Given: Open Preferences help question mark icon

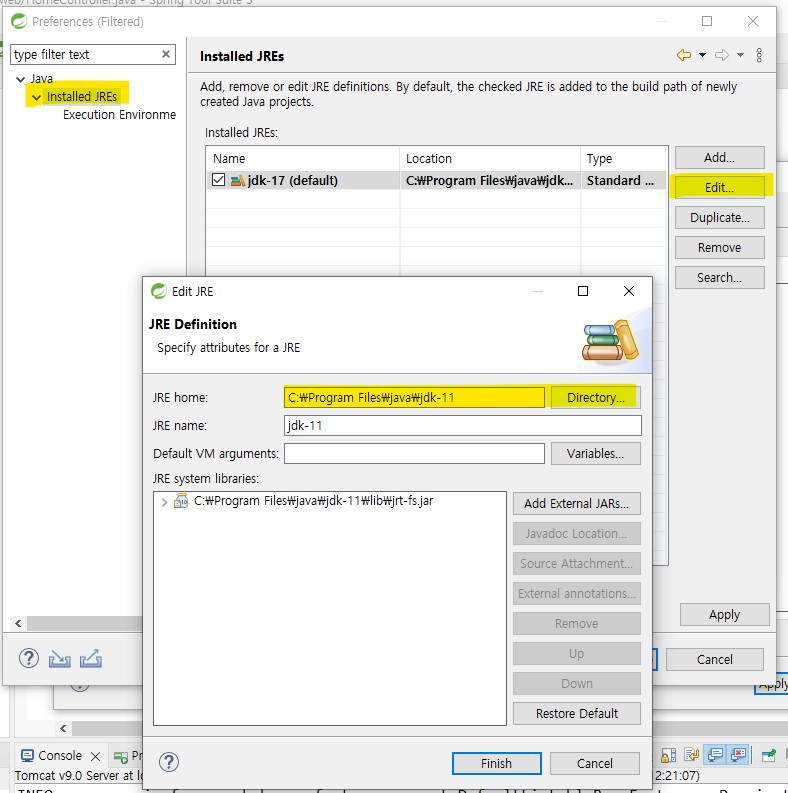Looking at the screenshot, I should [29, 658].
